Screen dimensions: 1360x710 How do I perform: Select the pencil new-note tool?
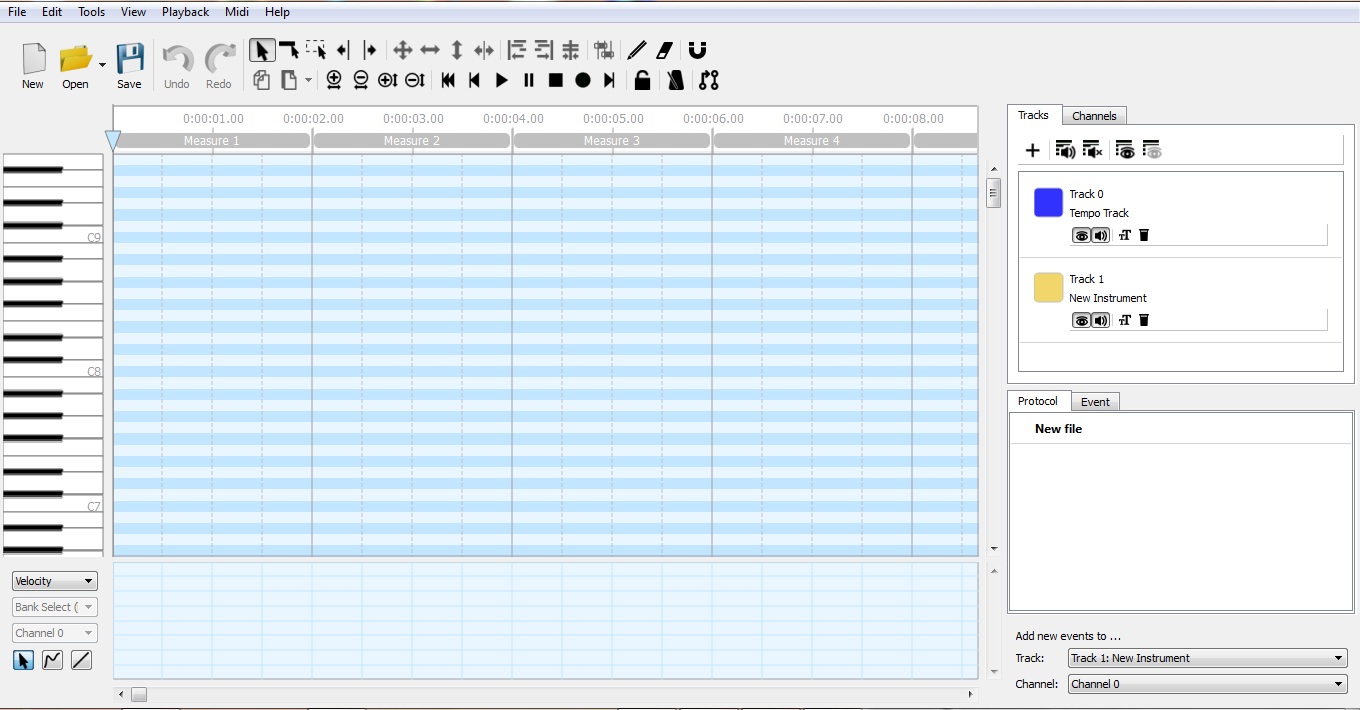click(636, 50)
